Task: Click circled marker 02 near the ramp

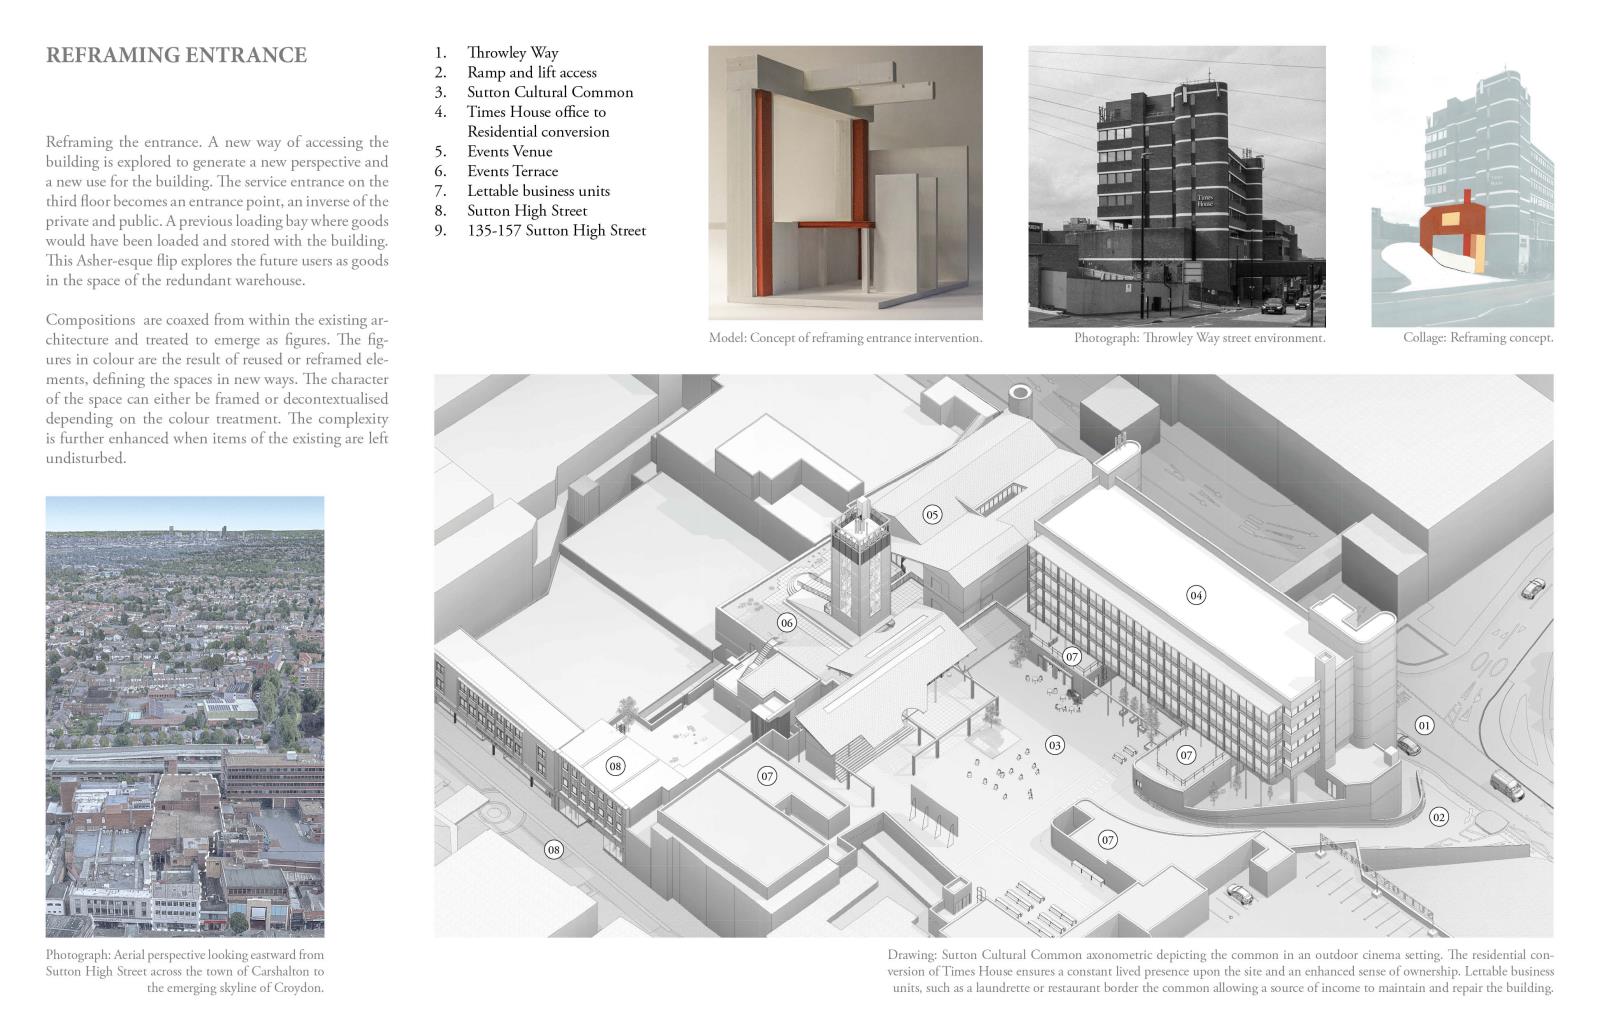Action: (x=1438, y=817)
